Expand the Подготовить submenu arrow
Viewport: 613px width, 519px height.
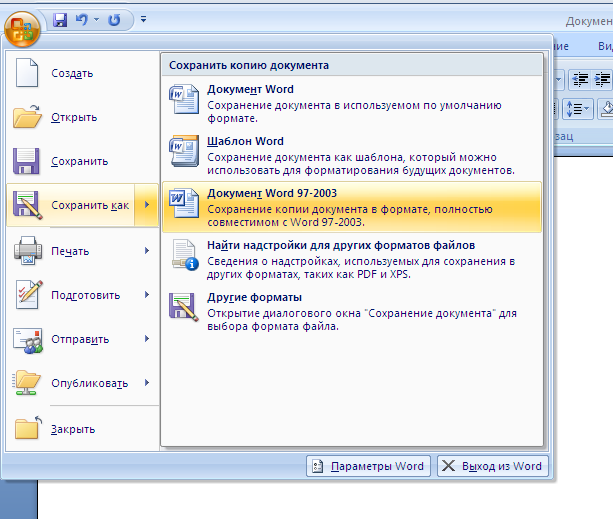click(147, 295)
